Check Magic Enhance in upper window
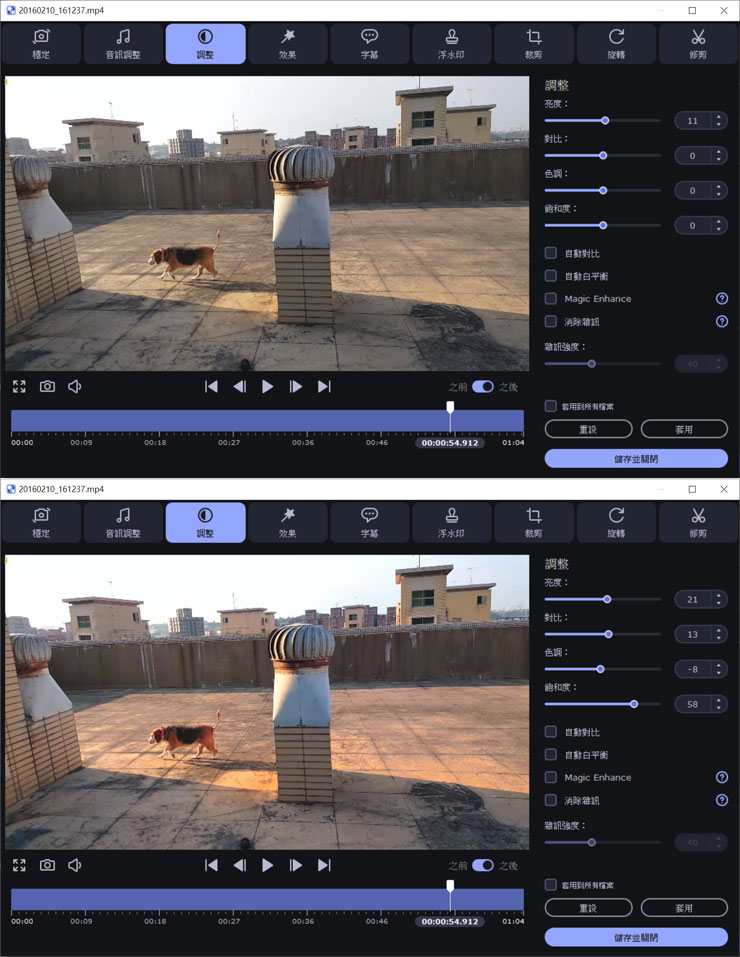740x957 pixels. coord(551,298)
